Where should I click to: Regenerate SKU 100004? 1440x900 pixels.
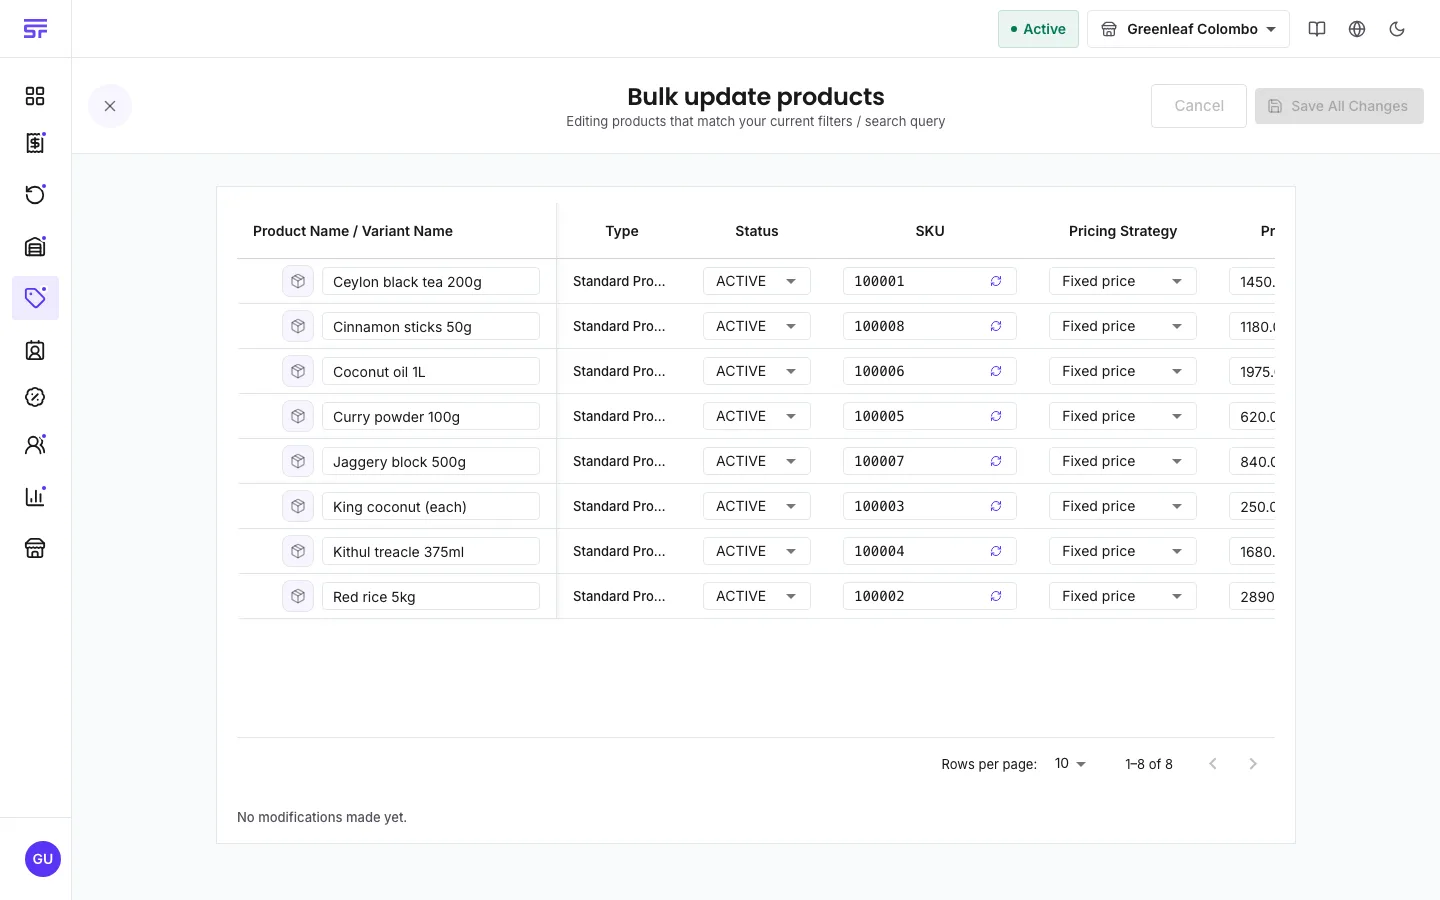(x=996, y=551)
